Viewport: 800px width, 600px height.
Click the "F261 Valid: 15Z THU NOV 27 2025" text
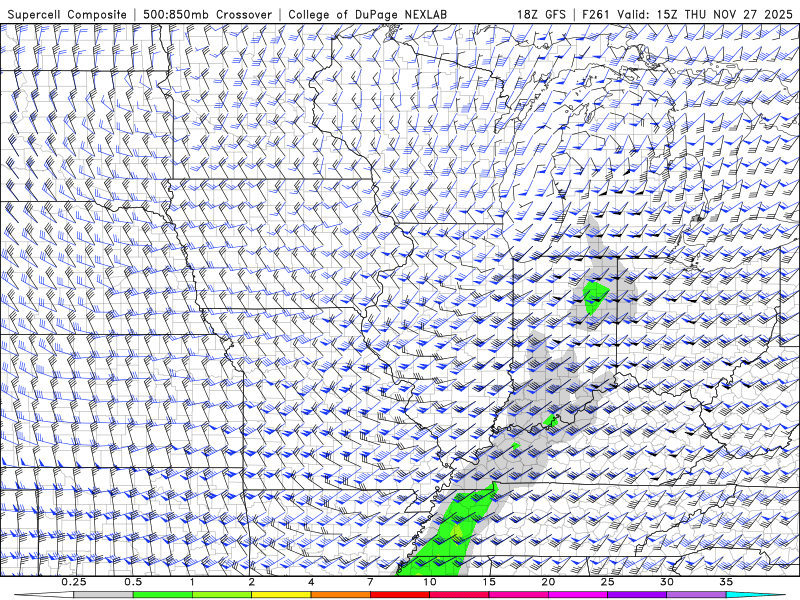(x=688, y=14)
